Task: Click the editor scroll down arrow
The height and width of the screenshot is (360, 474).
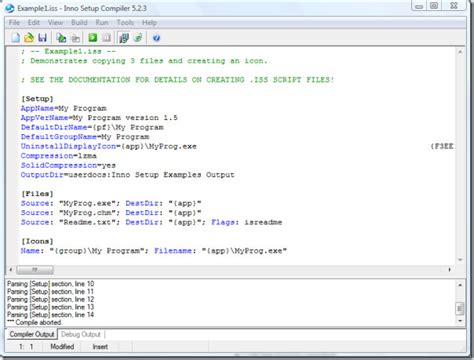Action: pos(460,260)
